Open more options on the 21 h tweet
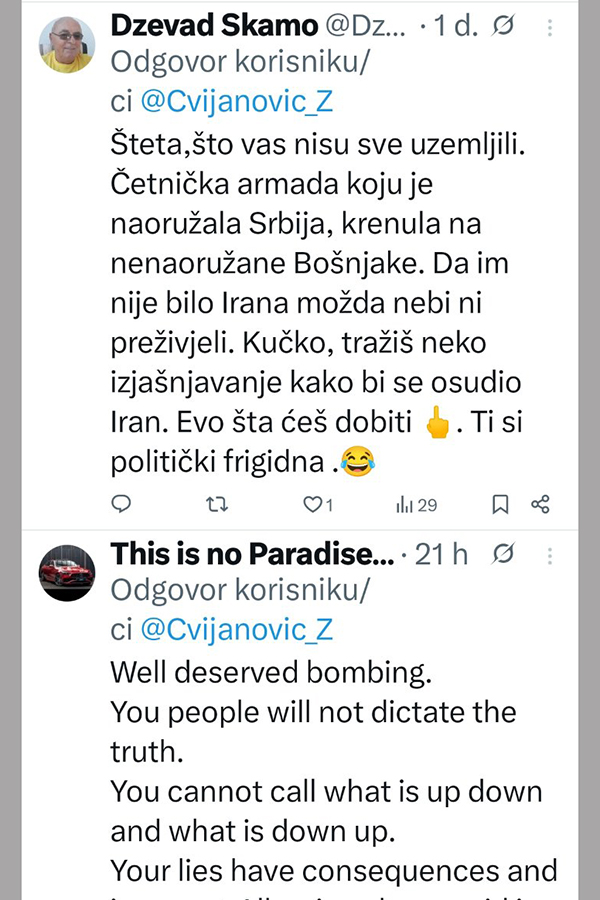The width and height of the screenshot is (600, 900). click(x=549, y=554)
